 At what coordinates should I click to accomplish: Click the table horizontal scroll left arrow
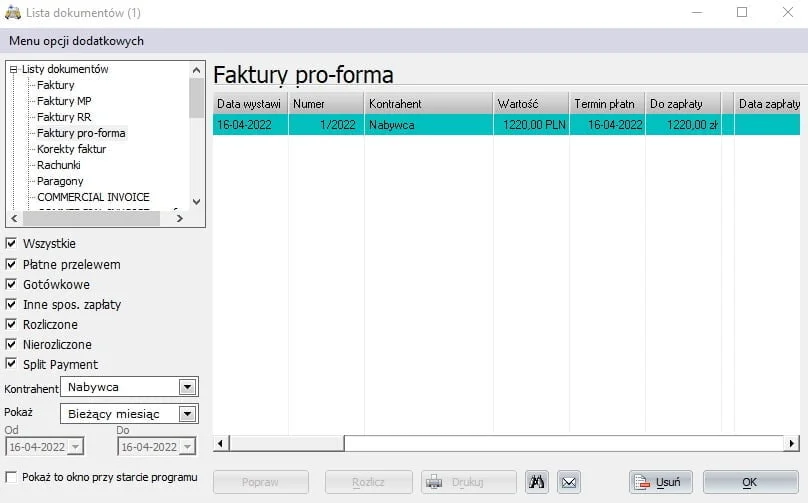[x=221, y=443]
